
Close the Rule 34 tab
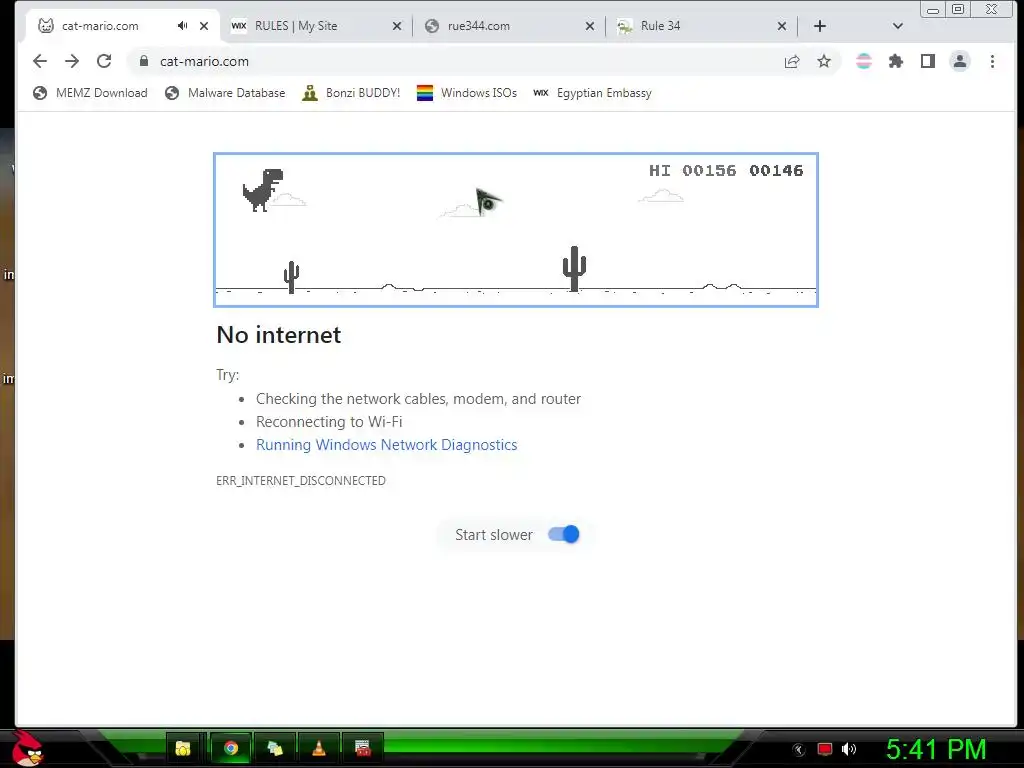[782, 26]
